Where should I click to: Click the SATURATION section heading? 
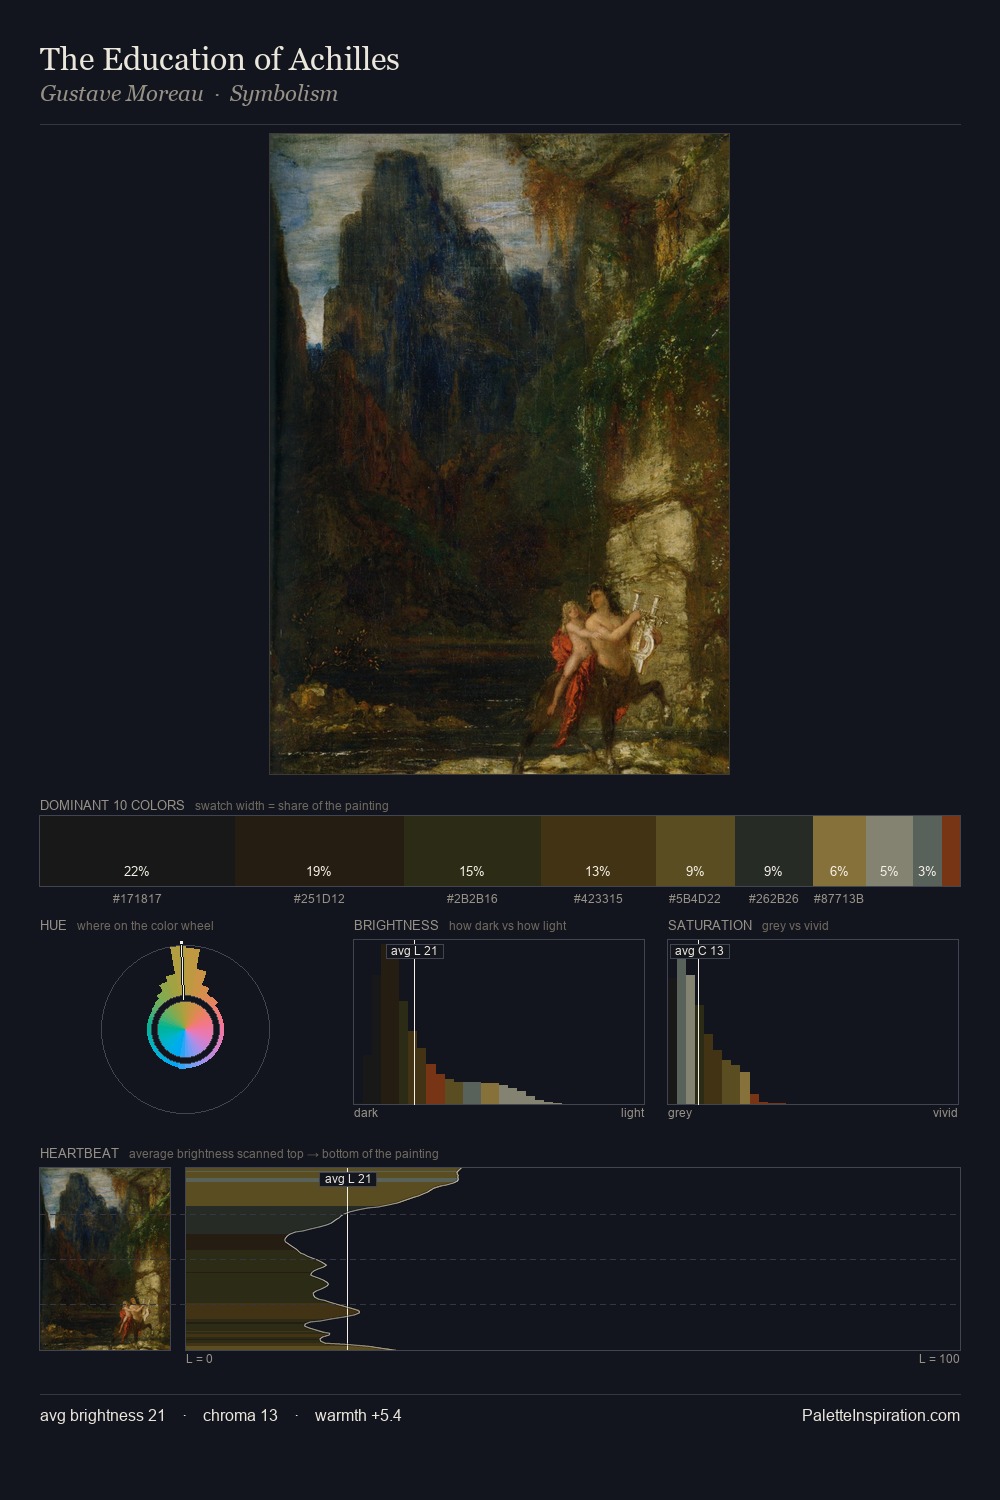(x=710, y=925)
